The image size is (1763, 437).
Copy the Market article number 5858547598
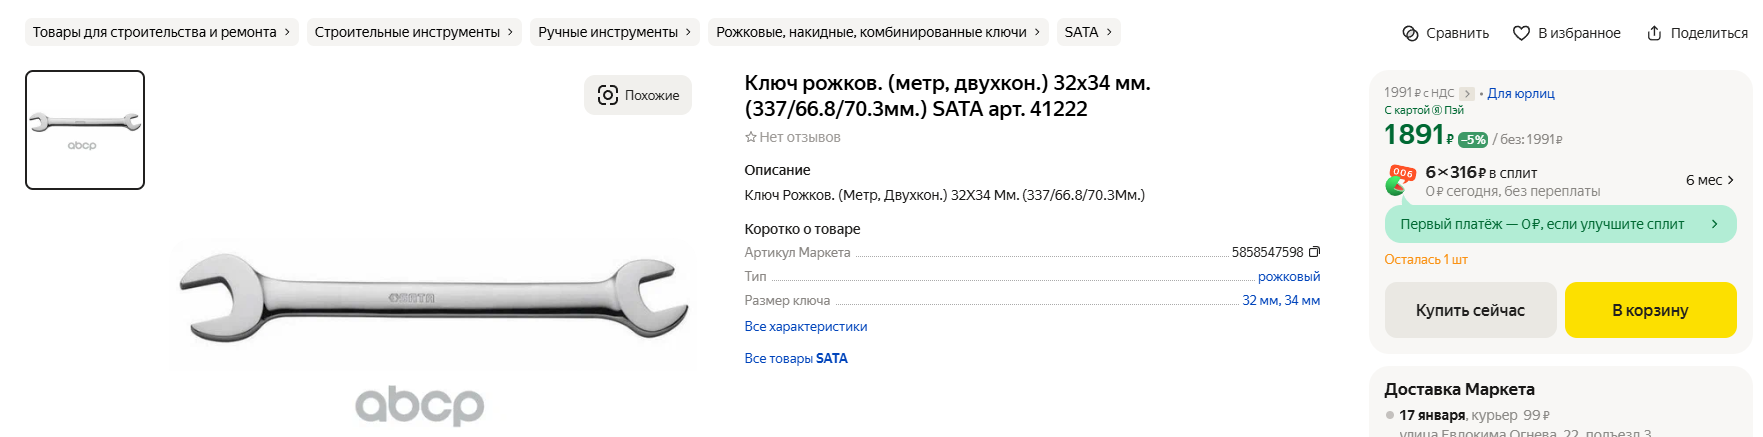pos(1314,252)
